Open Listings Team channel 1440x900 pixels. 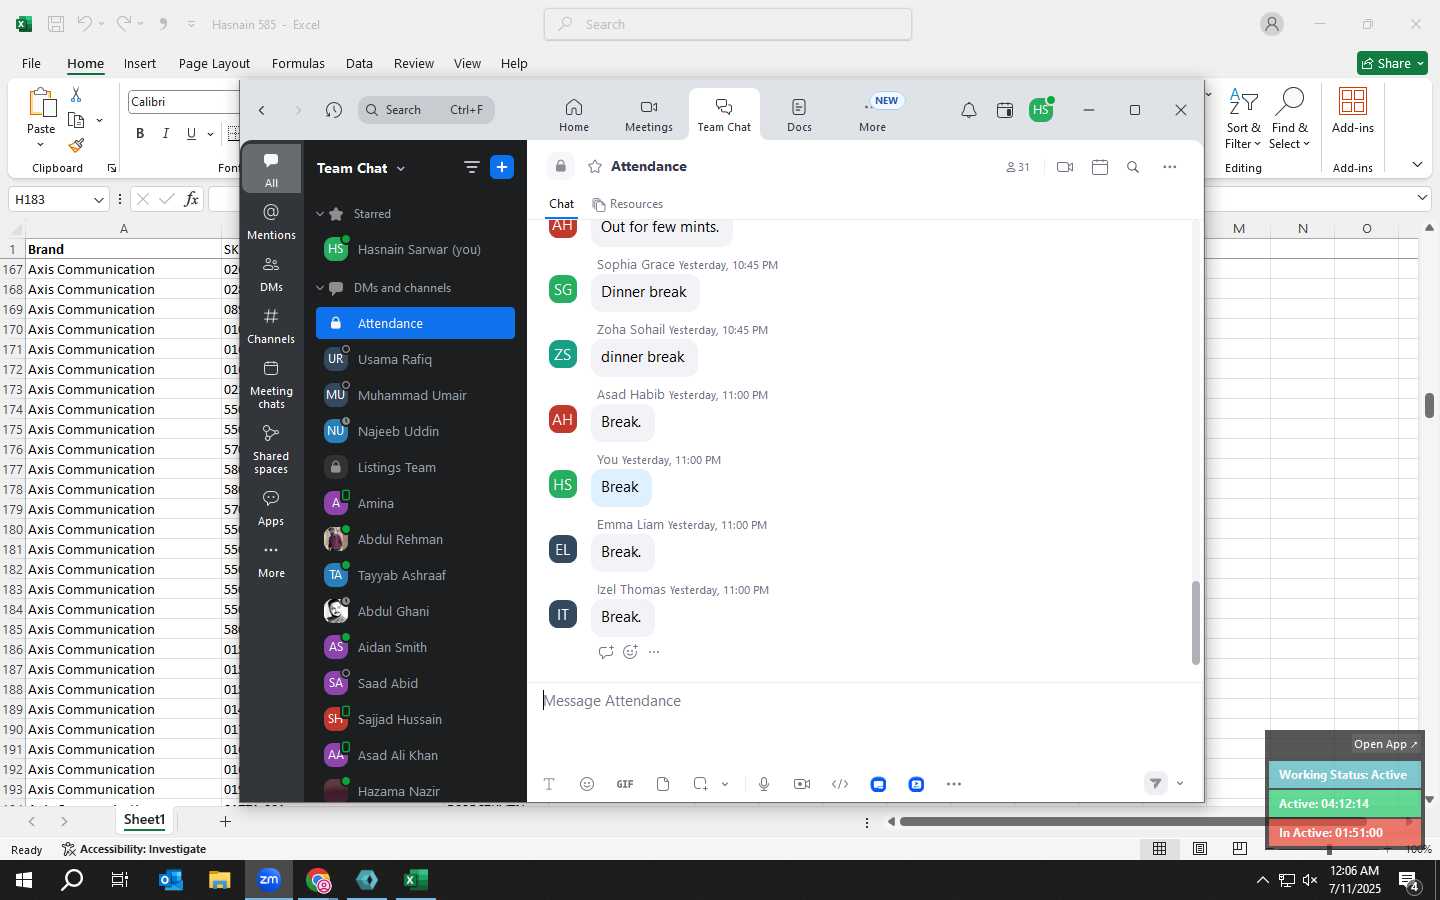(415, 467)
